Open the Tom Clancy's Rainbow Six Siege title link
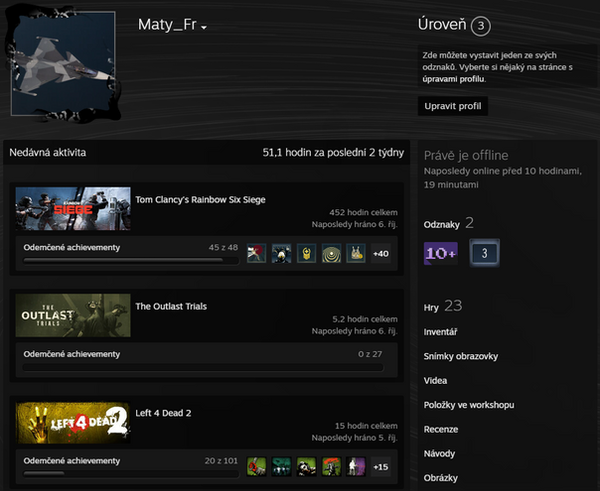The height and width of the screenshot is (491, 600). tap(200, 200)
